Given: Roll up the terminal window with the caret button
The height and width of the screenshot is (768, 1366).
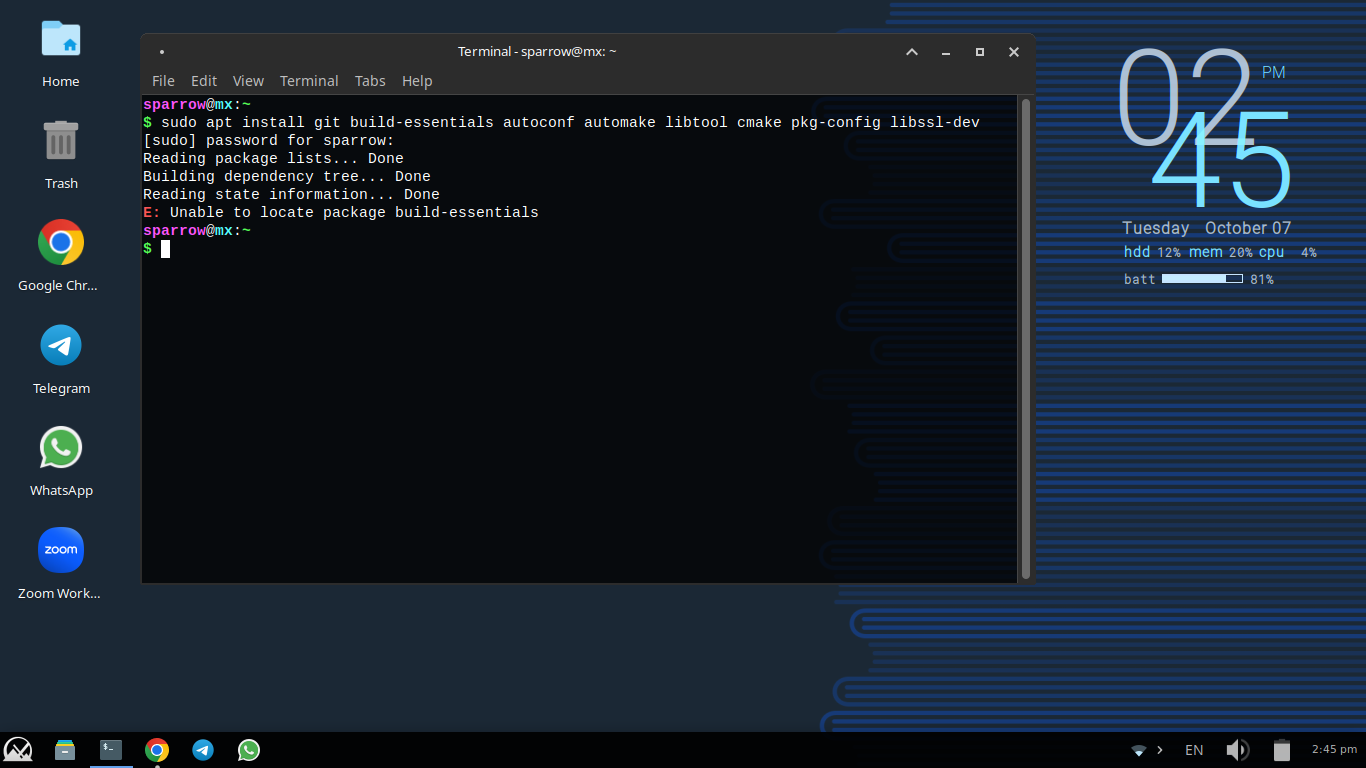Looking at the screenshot, I should click(912, 52).
